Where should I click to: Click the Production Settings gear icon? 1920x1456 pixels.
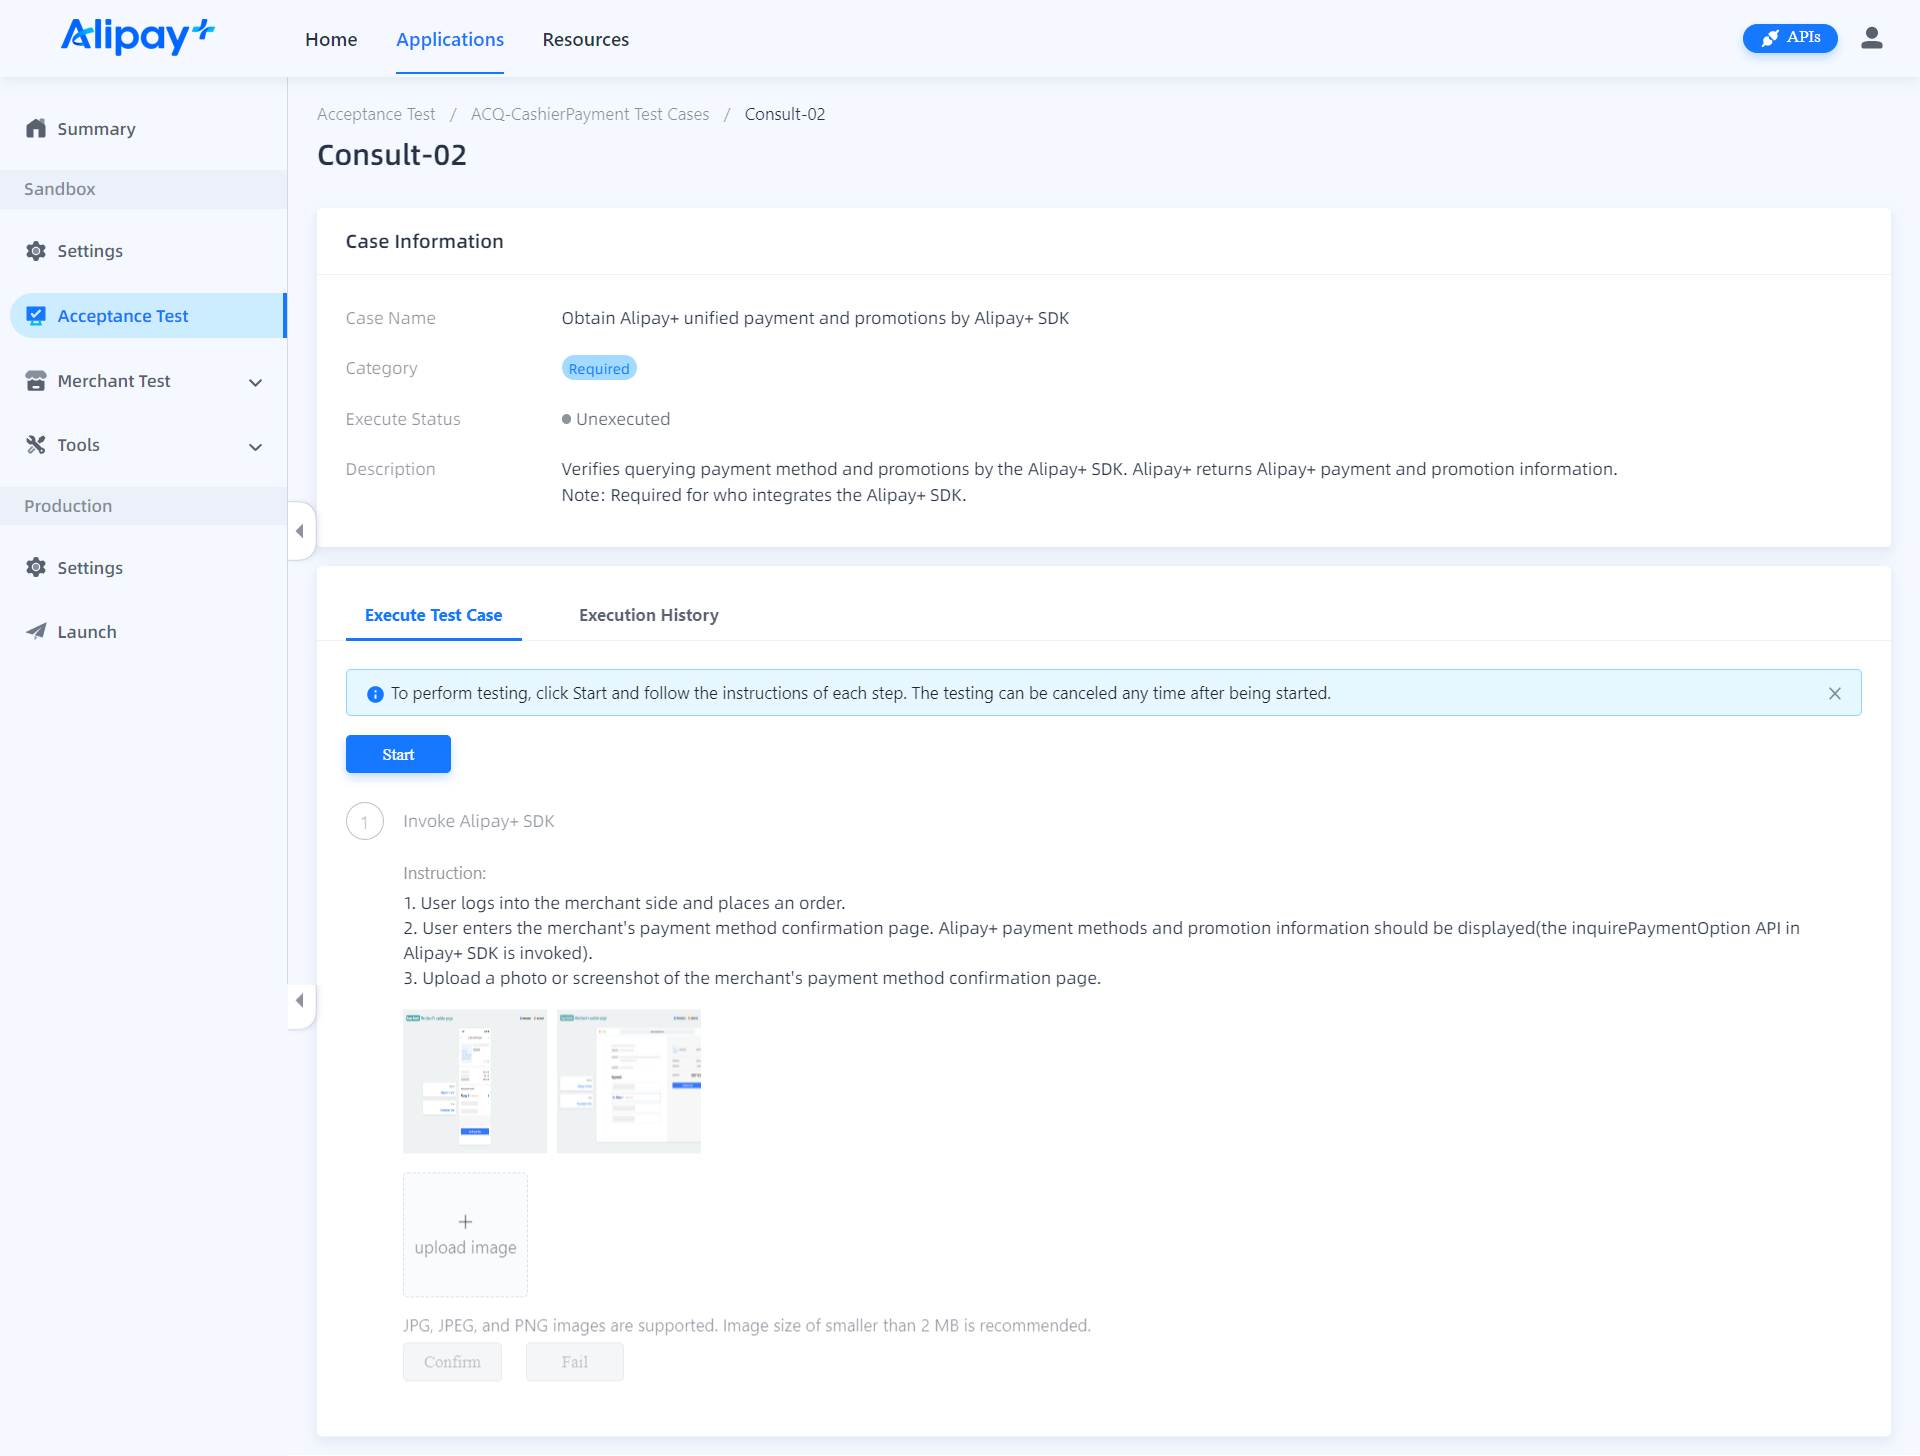36,568
